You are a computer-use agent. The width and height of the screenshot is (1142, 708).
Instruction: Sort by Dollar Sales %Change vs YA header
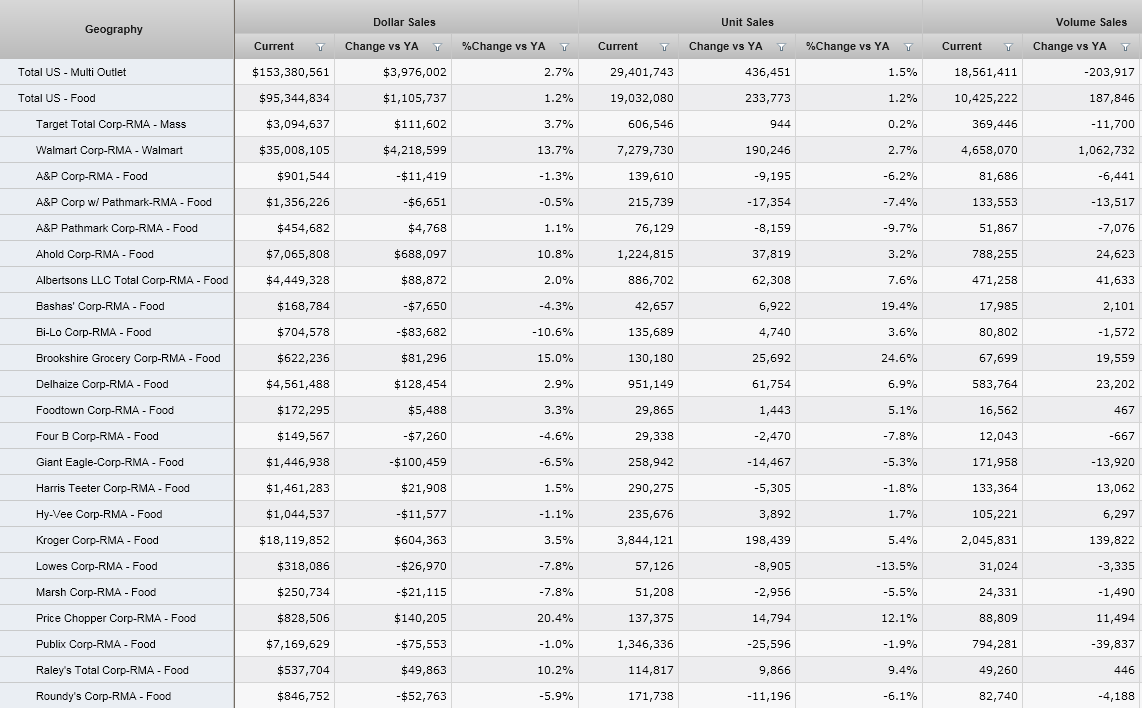click(x=504, y=47)
